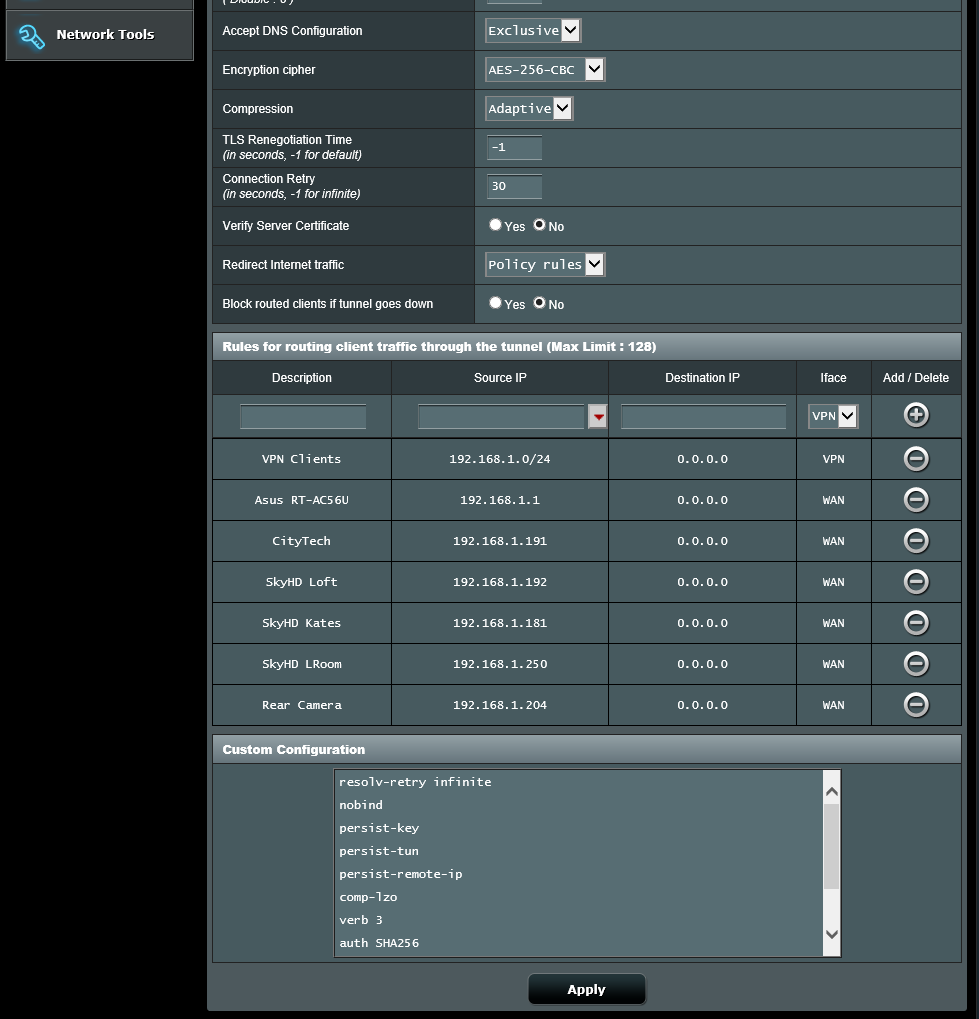Delete the SkyHD LRoom rule

916,664
